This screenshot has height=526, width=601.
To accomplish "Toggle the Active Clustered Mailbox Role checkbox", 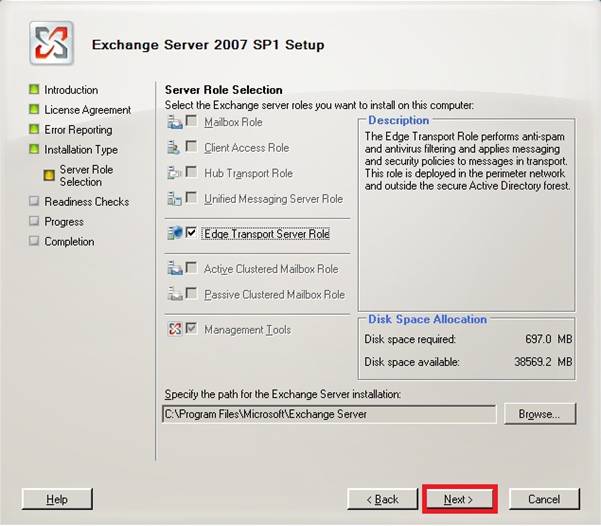I will (191, 267).
